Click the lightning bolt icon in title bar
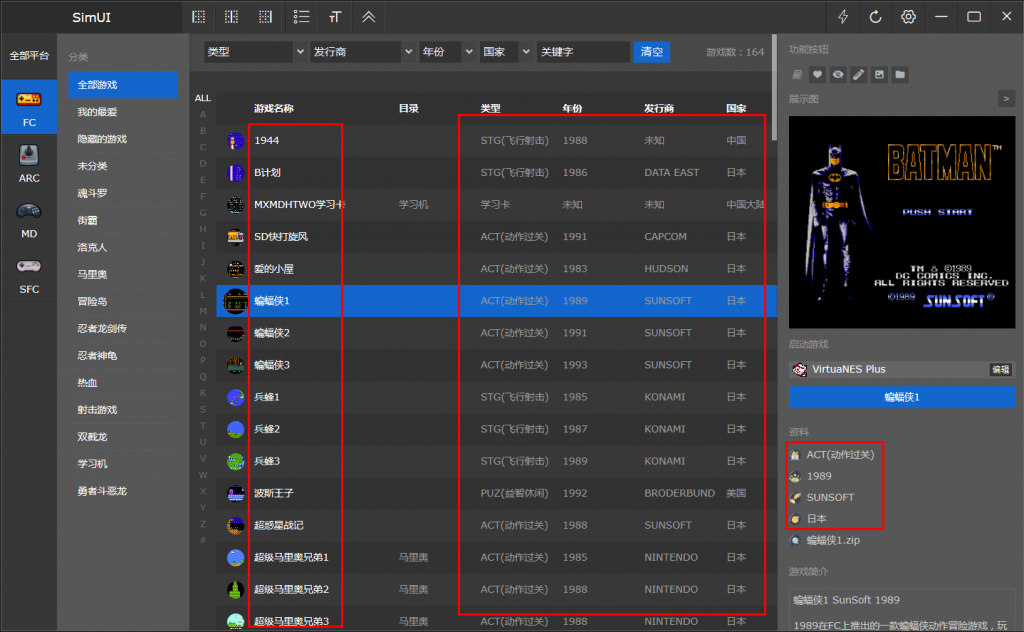 (x=843, y=16)
